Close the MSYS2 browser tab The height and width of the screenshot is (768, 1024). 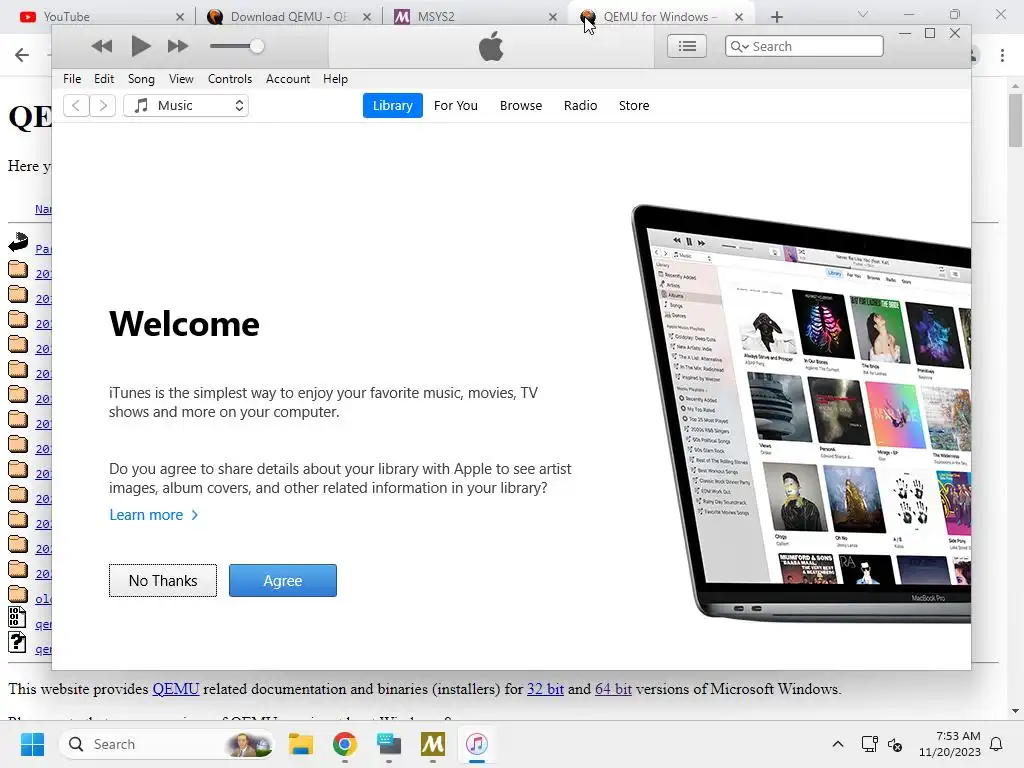[x=553, y=17]
